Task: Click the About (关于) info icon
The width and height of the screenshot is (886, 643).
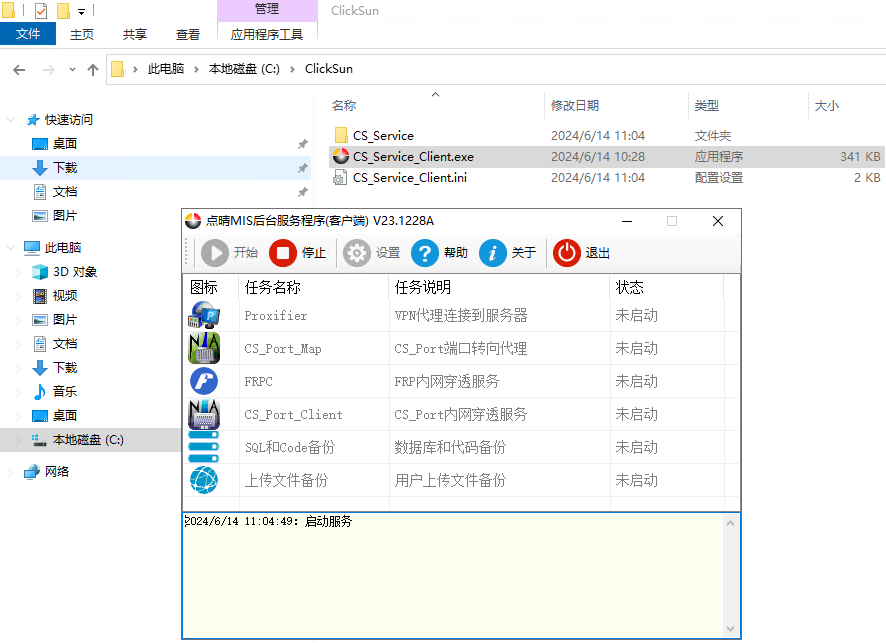Action: click(x=493, y=253)
